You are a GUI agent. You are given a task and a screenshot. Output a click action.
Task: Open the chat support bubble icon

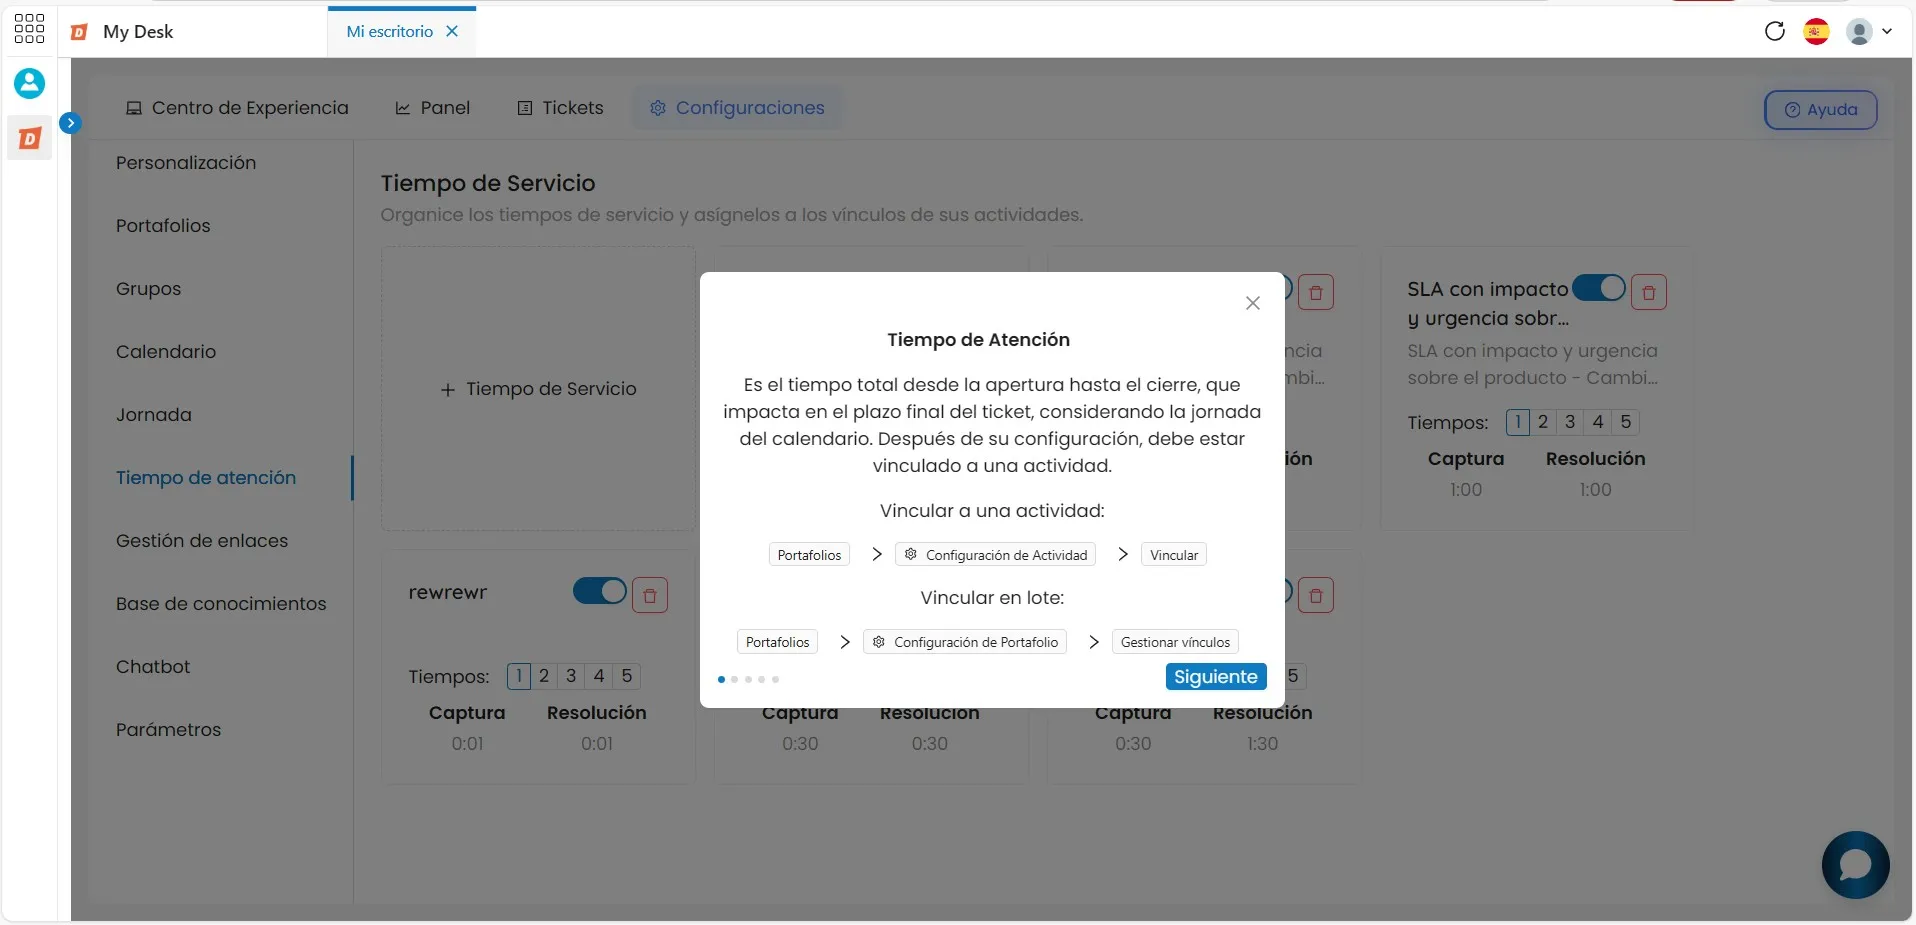1855,865
